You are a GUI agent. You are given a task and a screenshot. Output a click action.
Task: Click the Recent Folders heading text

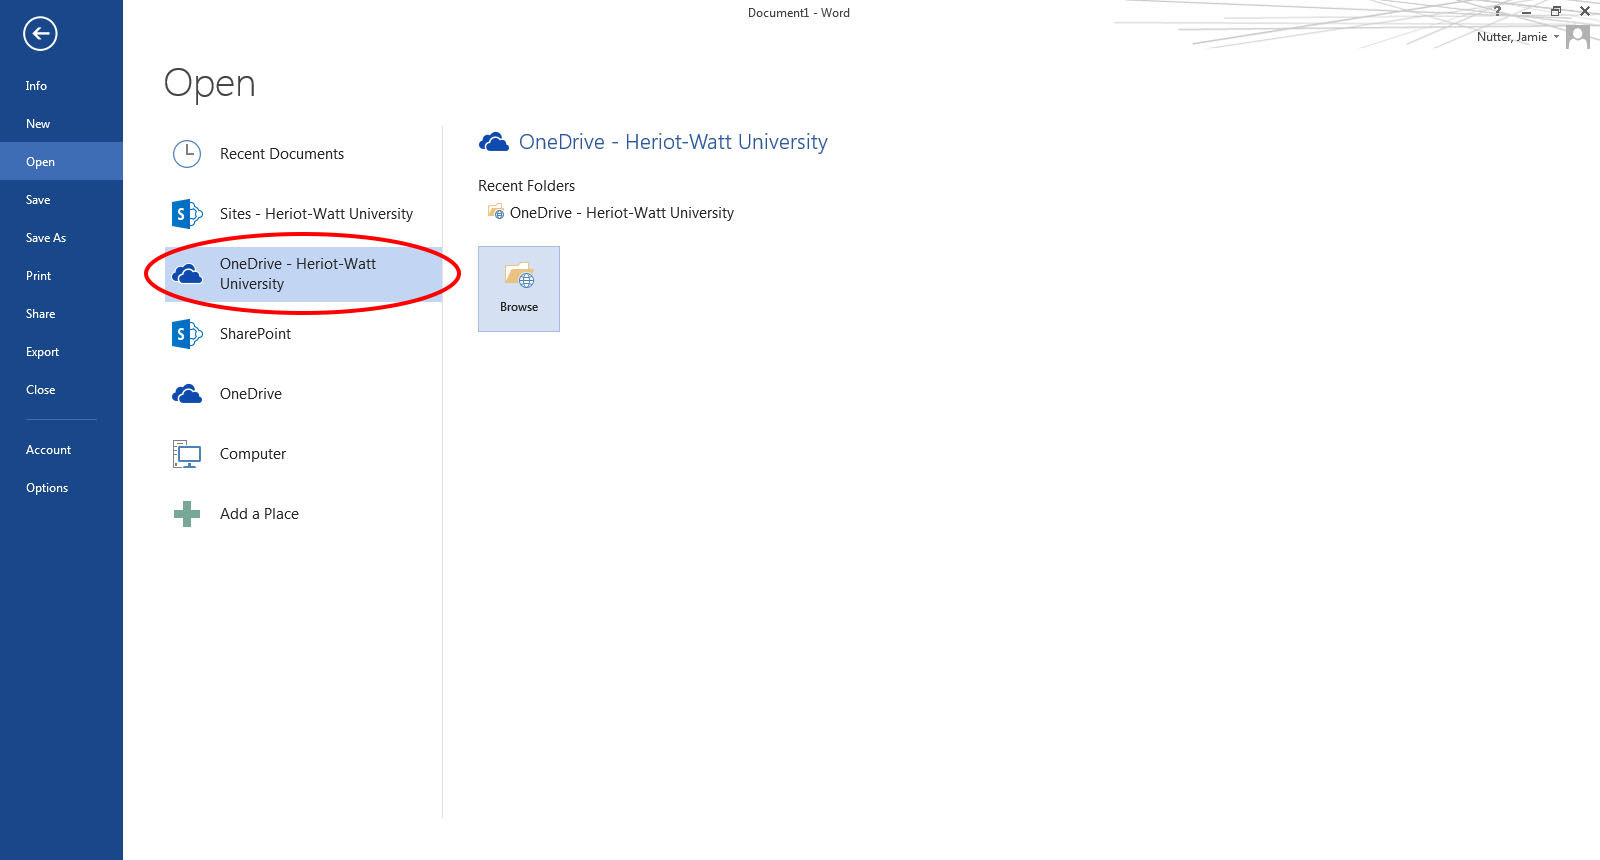tap(526, 186)
